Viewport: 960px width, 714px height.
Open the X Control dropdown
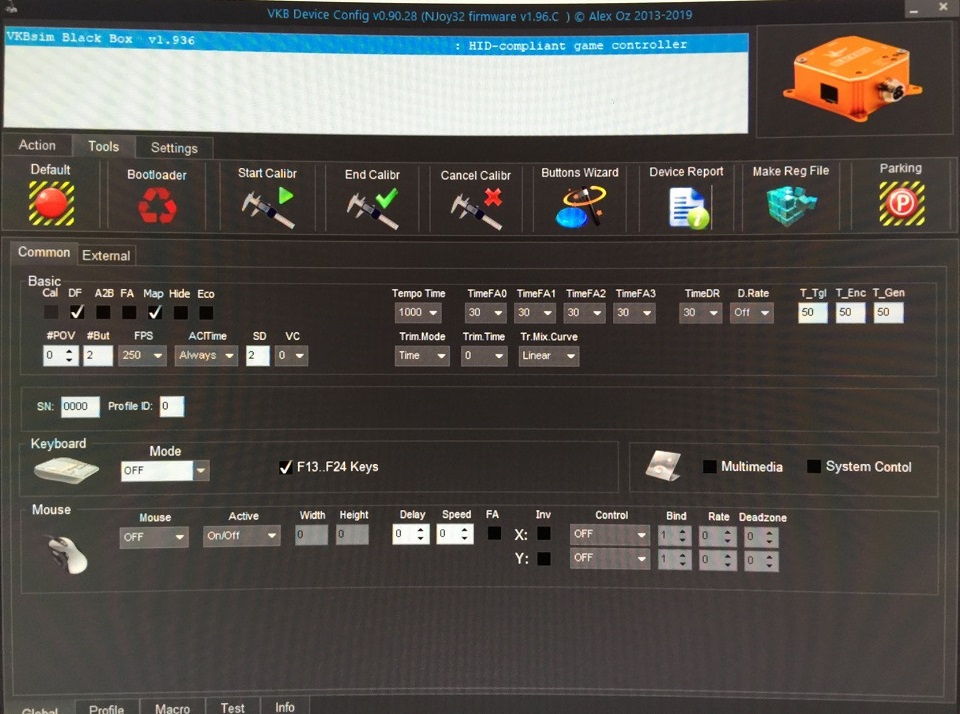[x=610, y=535]
